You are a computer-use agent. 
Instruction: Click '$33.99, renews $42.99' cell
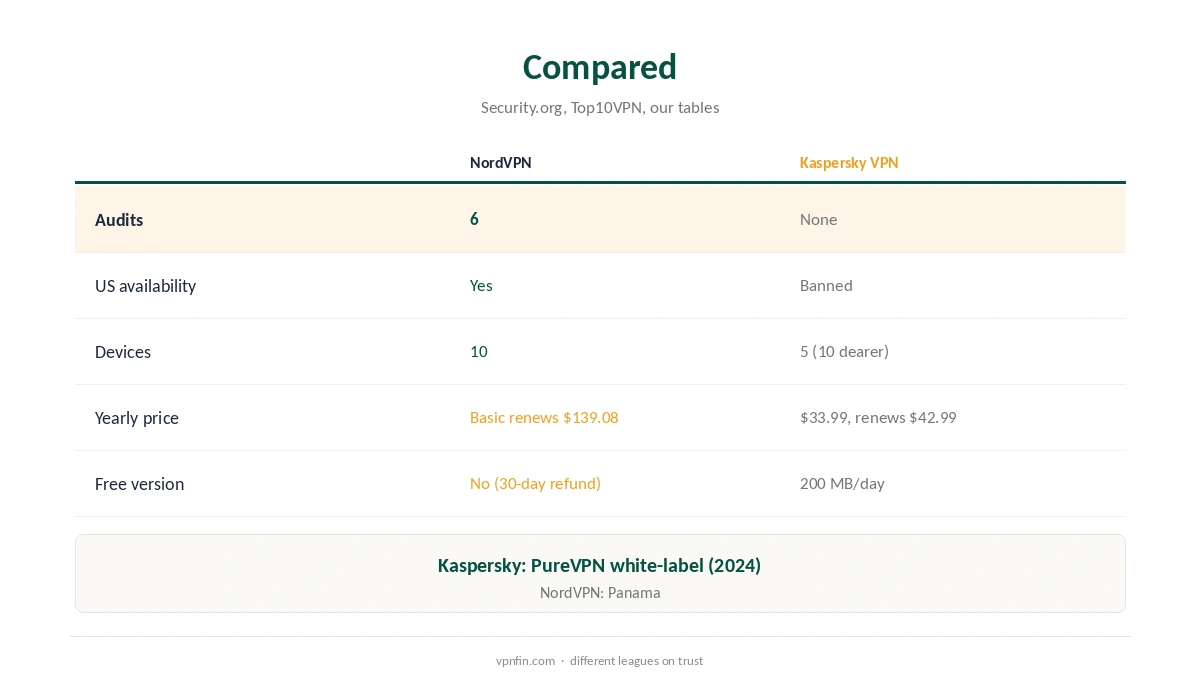878,417
